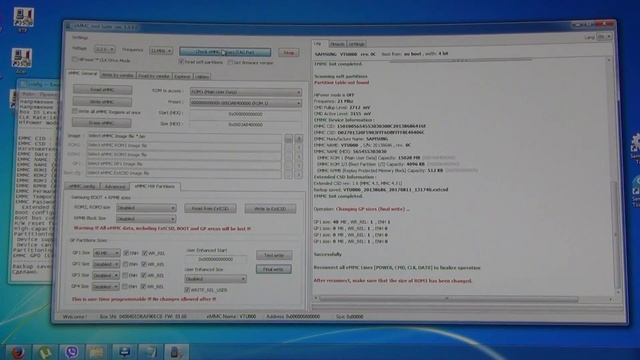This screenshot has width=640, height=360.
Task: Click the Stop button
Action: [289, 53]
